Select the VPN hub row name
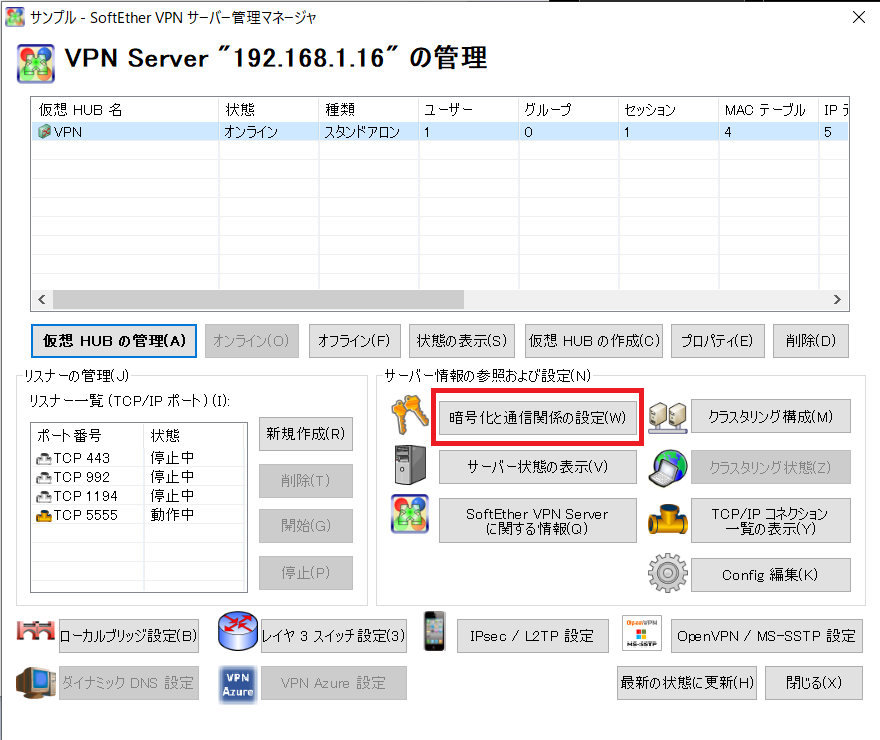880x740 pixels. (68, 132)
